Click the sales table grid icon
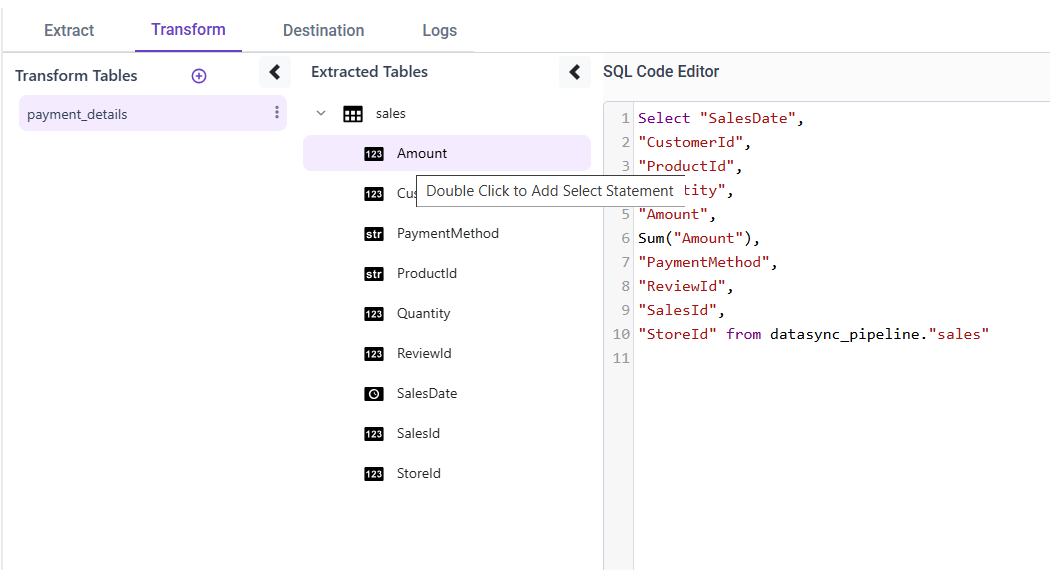Viewport: 1050px width, 570px height. [353, 114]
